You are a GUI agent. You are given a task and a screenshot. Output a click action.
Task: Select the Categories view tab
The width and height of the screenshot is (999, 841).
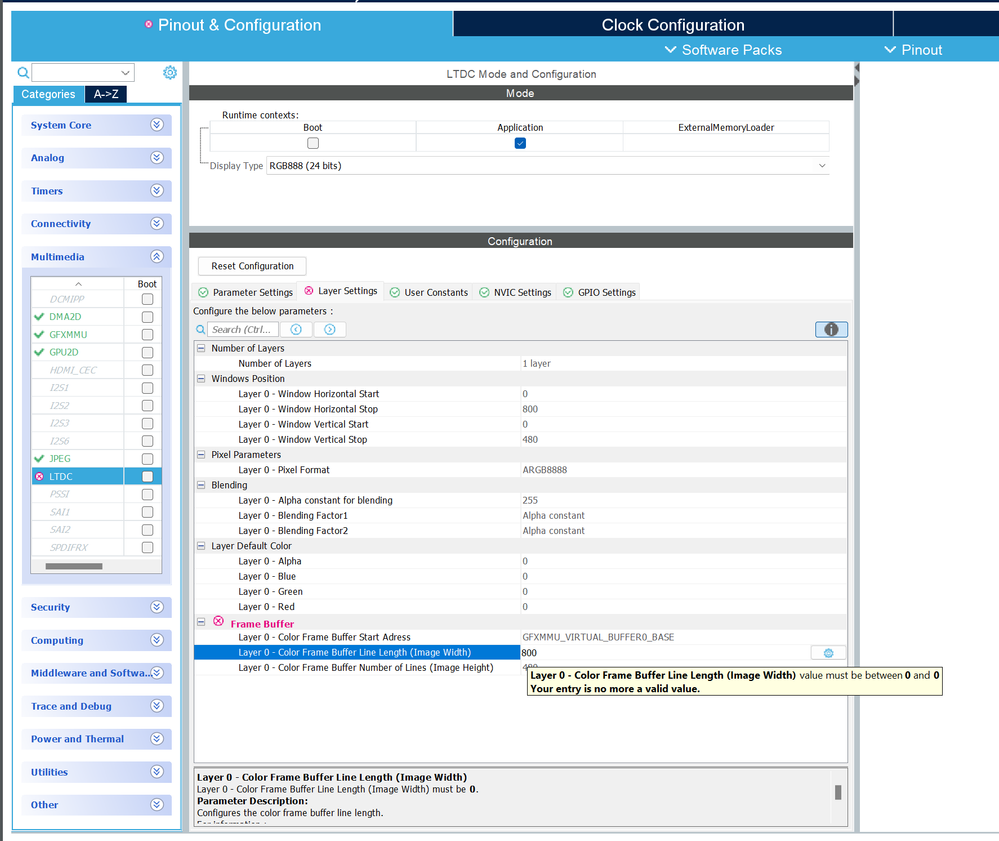pos(48,94)
